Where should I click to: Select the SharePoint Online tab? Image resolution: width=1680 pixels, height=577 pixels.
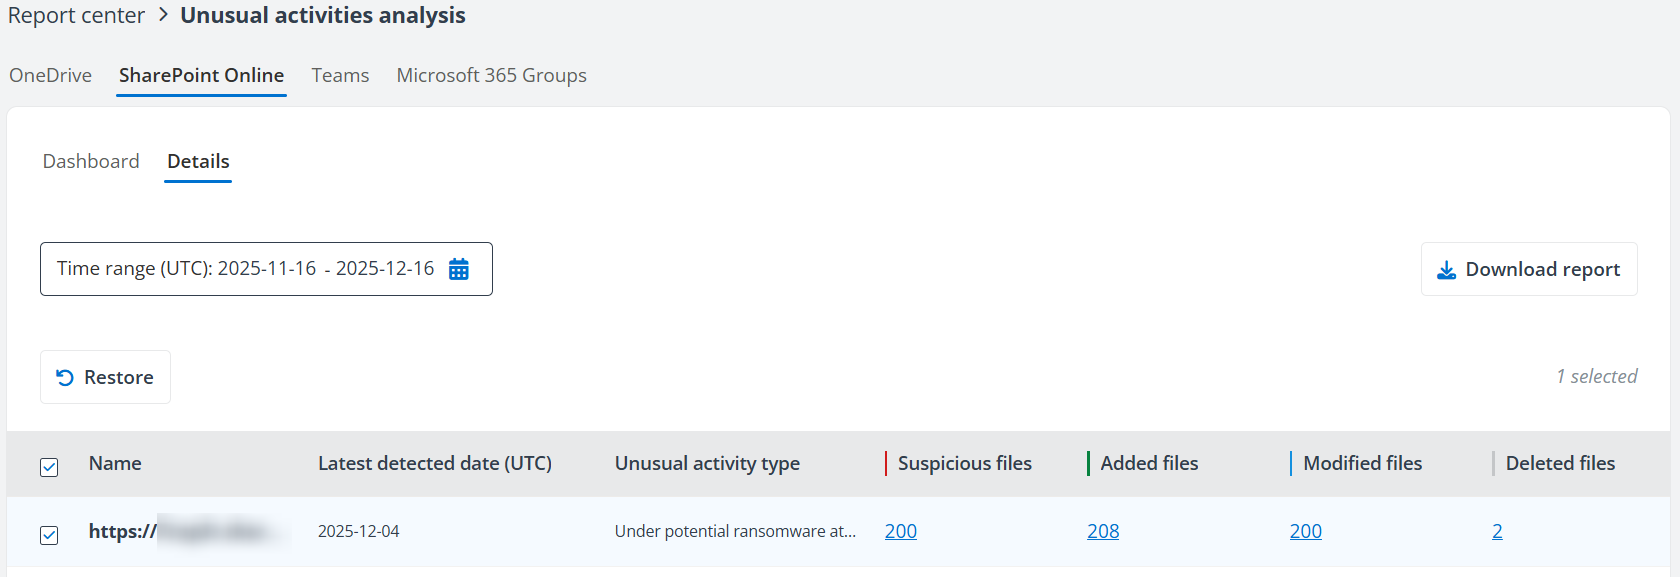(x=201, y=76)
